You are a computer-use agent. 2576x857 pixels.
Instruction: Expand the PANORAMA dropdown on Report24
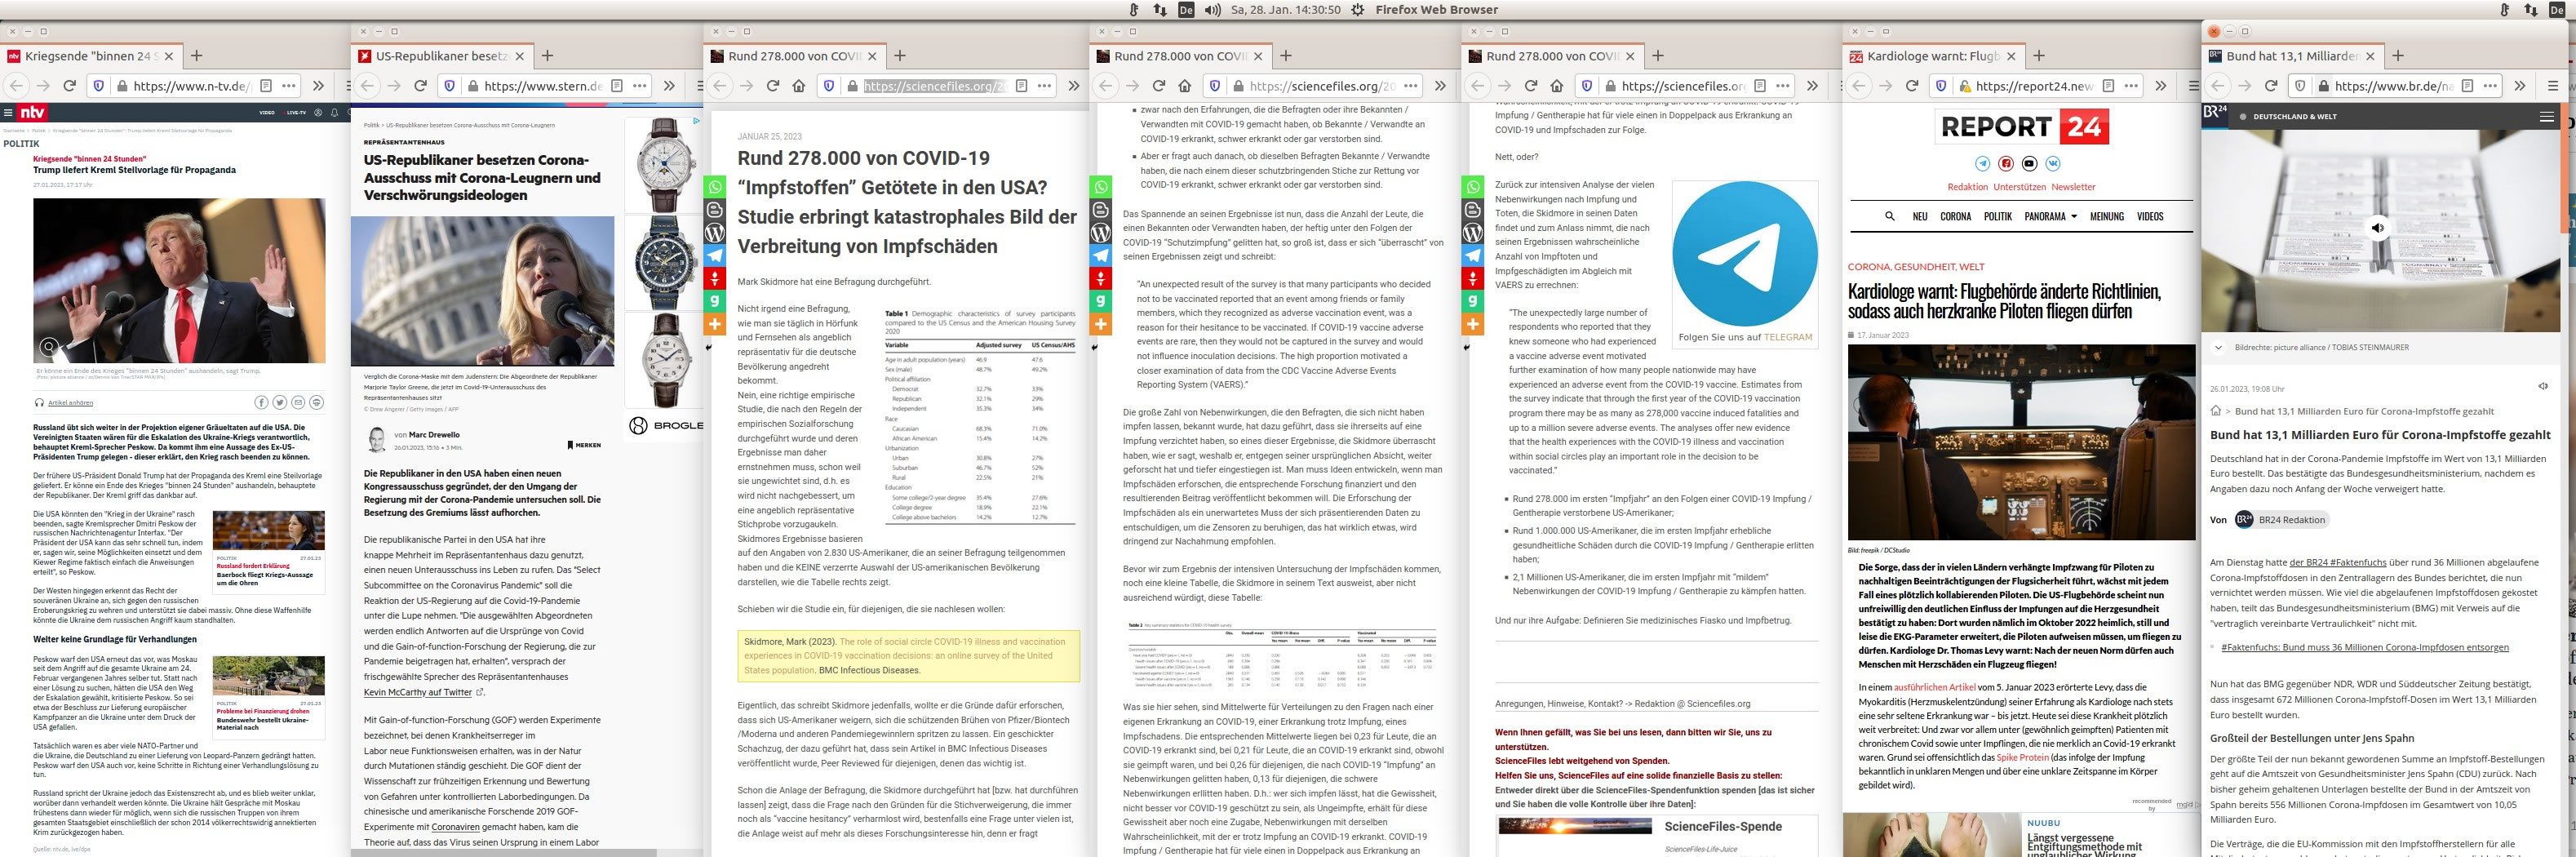pyautogui.click(x=2051, y=216)
